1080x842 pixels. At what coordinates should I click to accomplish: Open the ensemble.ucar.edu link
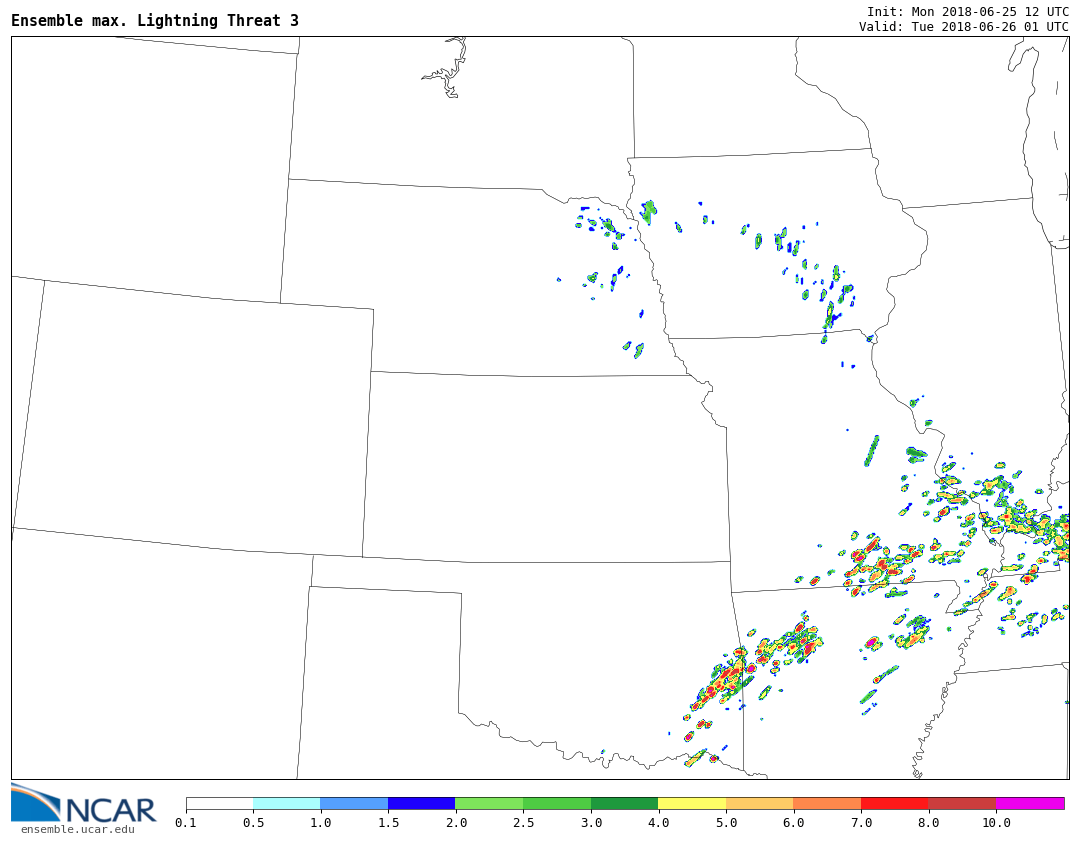click(77, 829)
